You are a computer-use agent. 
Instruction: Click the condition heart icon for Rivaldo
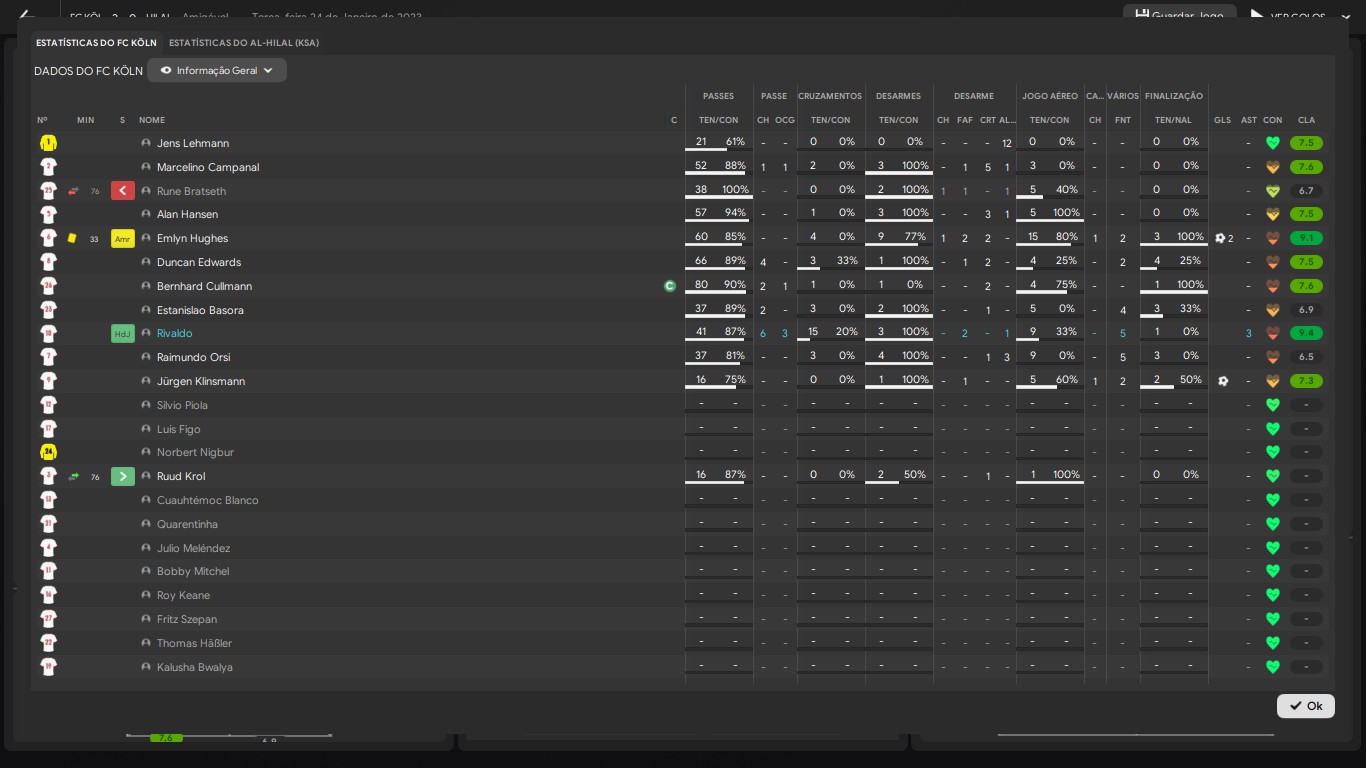[x=1273, y=334]
